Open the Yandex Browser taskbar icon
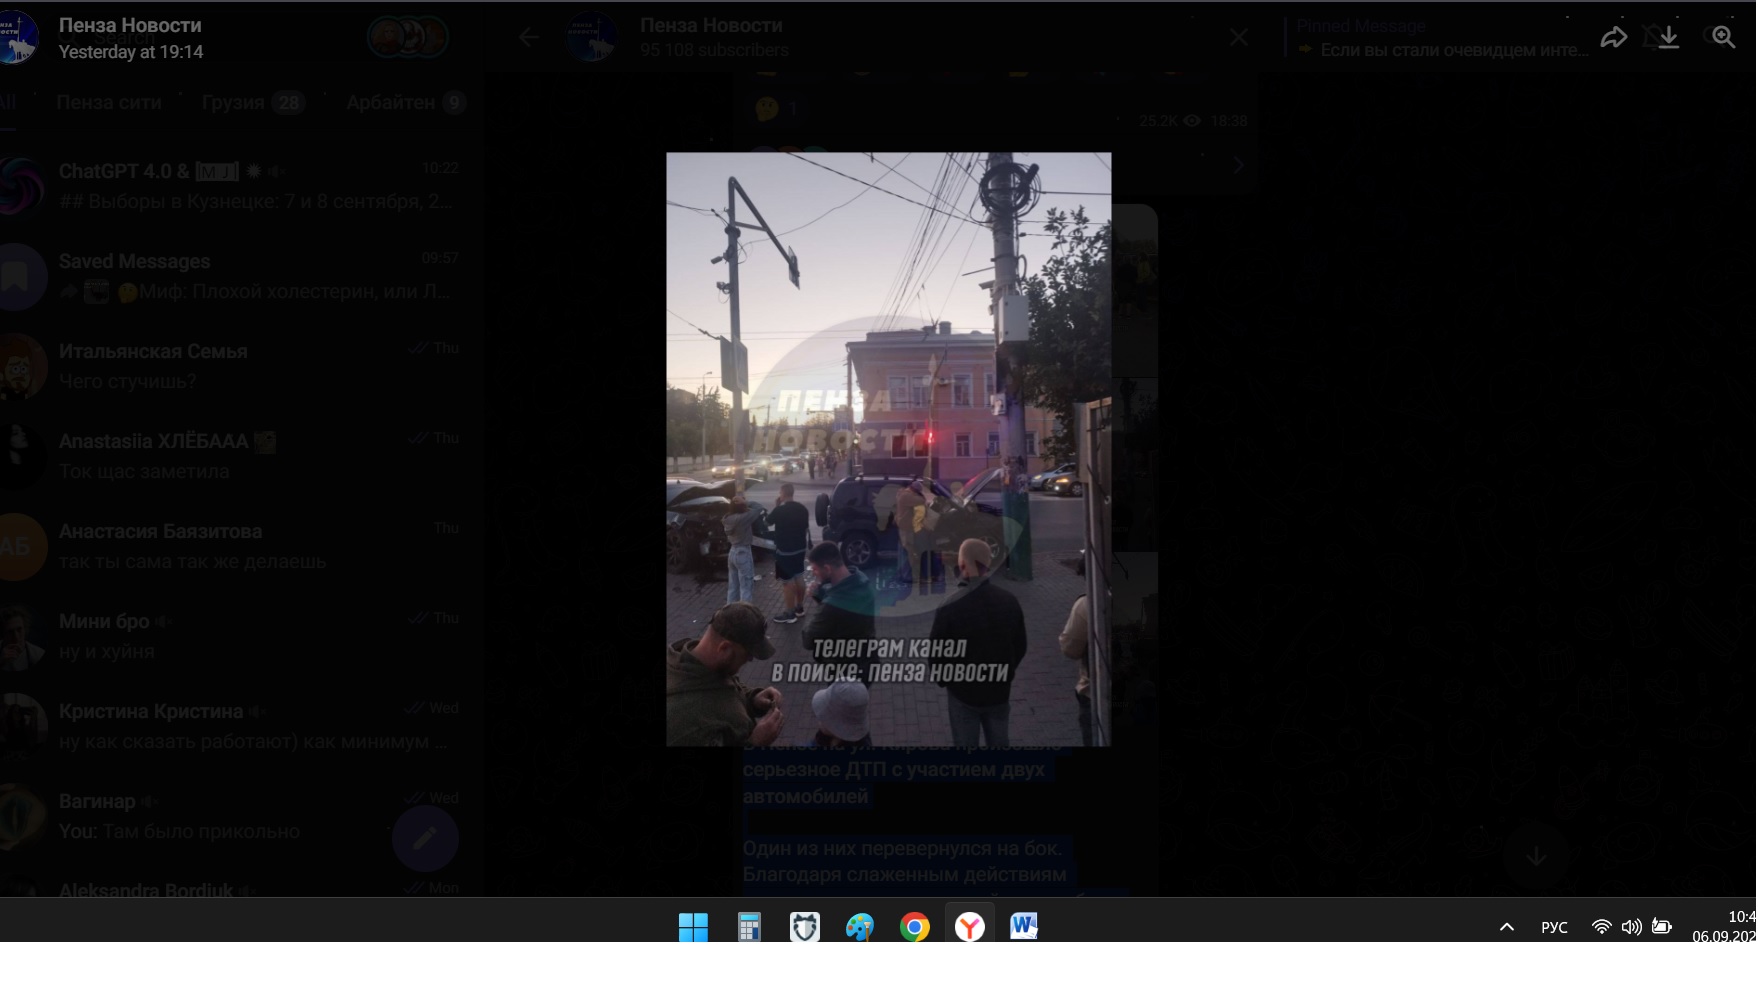Image resolution: width=1758 pixels, height=991 pixels. (x=969, y=927)
